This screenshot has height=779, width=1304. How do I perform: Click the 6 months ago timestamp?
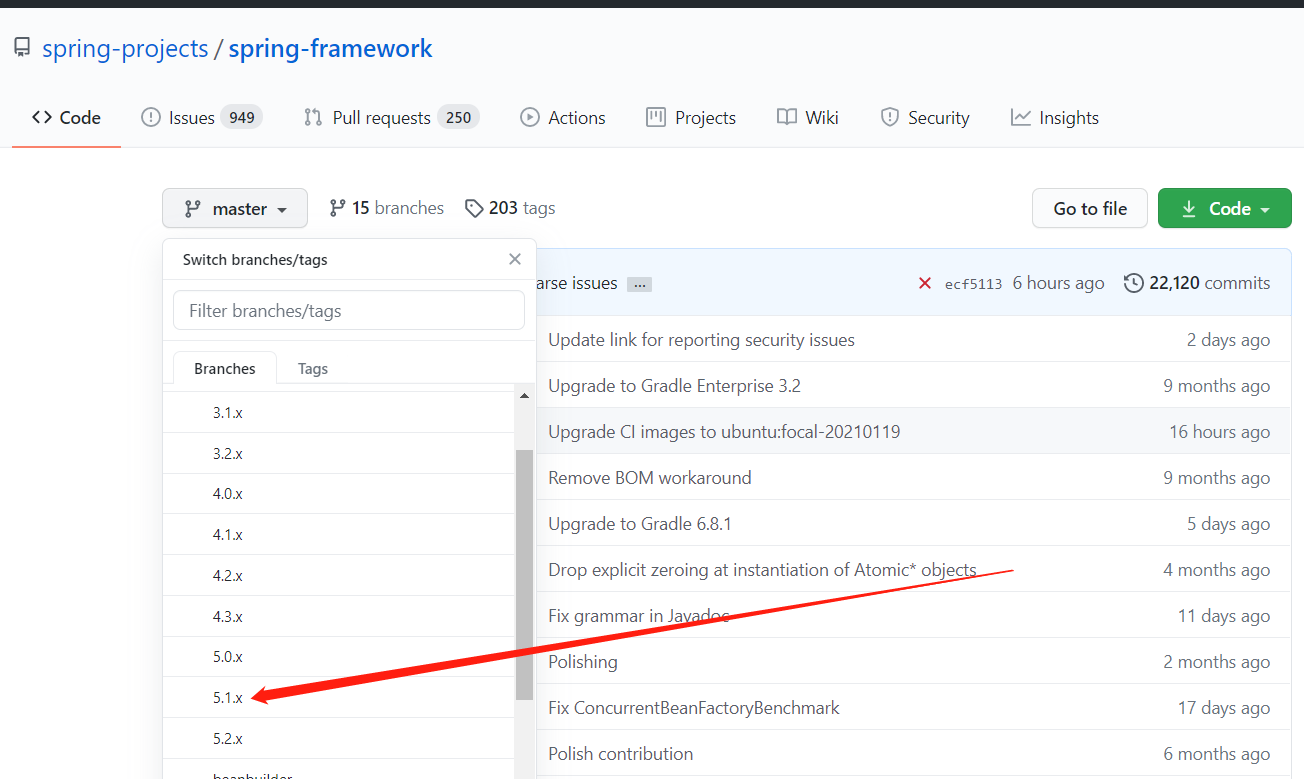click(1217, 754)
